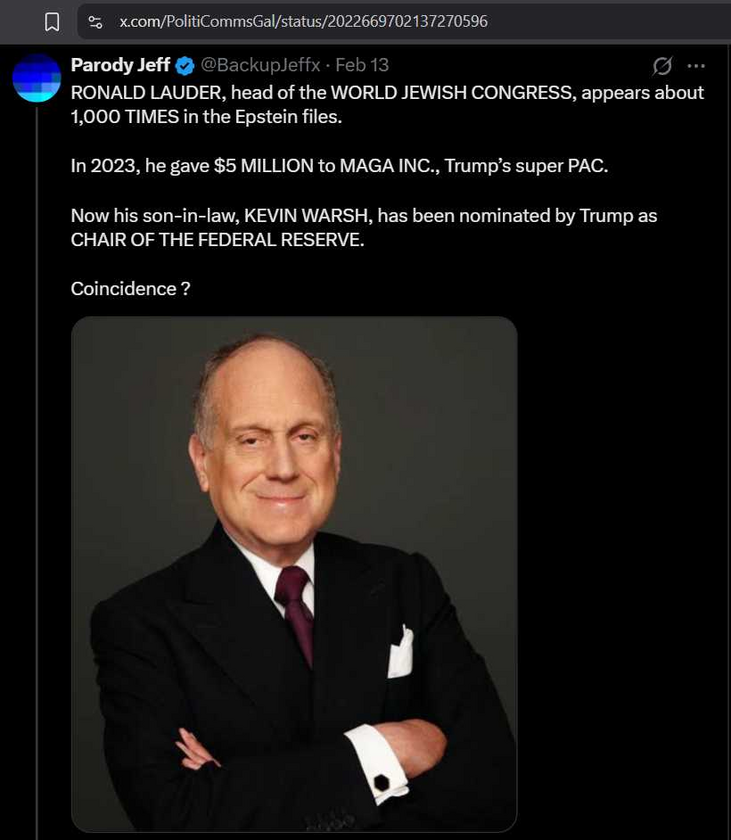This screenshot has height=840, width=731.
Task: Open the Feb 13 timestamp link
Action: 362,65
